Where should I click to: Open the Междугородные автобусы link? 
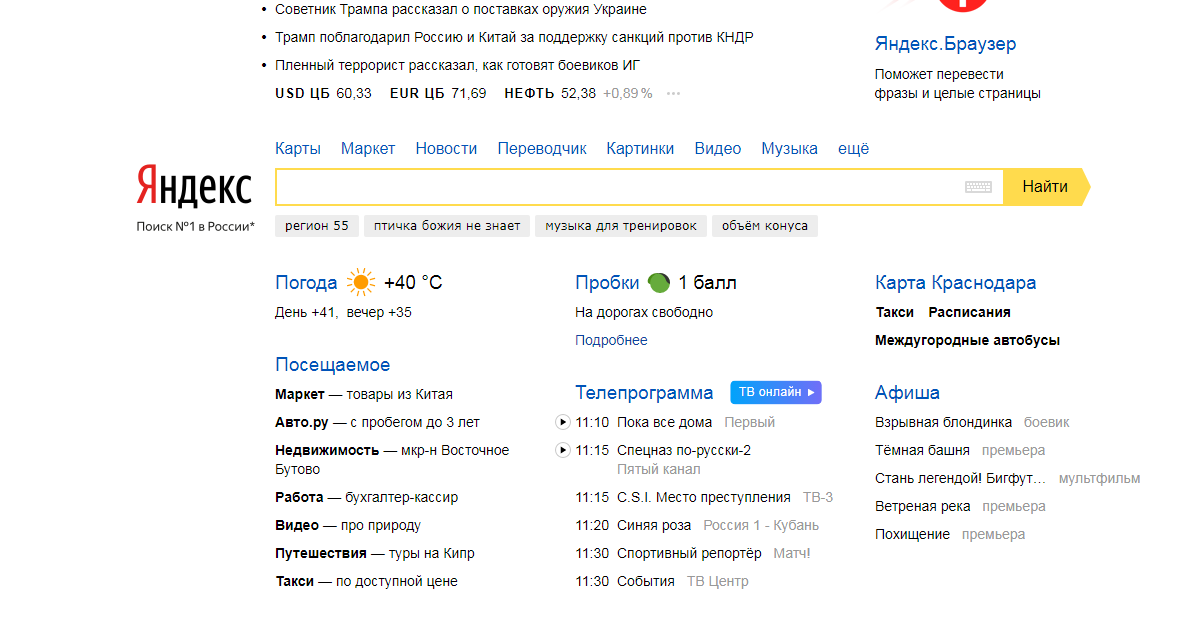(x=967, y=340)
